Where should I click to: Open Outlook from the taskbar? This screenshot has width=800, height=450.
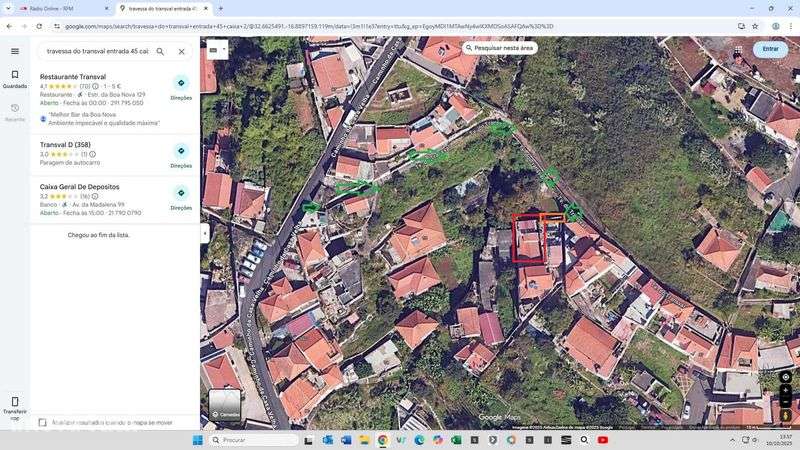(x=328, y=440)
